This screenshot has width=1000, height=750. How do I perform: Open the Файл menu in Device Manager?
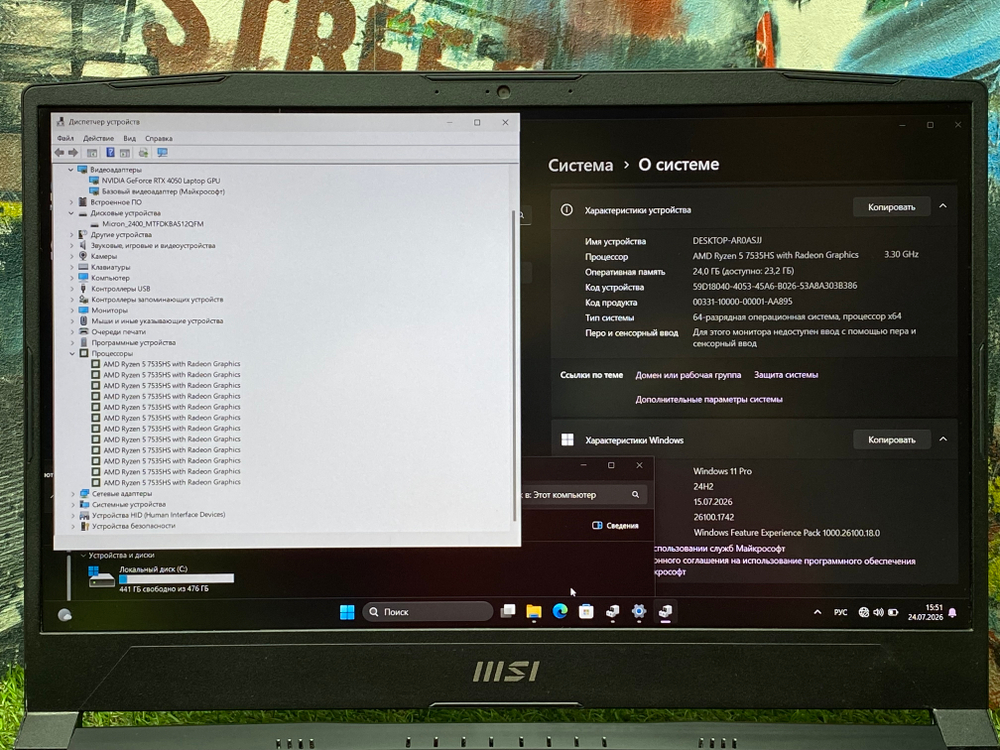tap(65, 138)
